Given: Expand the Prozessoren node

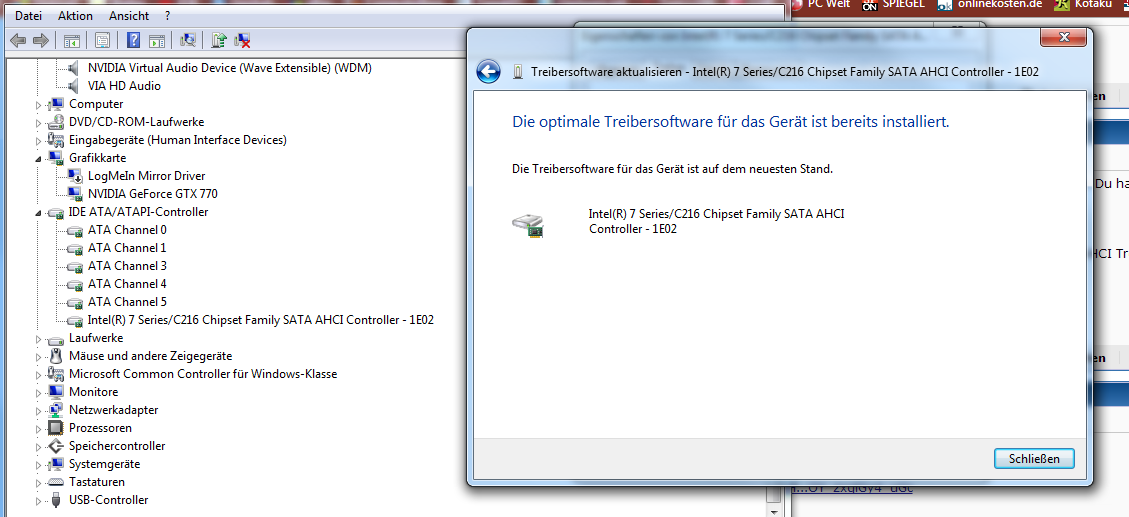Looking at the screenshot, I should click(x=39, y=428).
